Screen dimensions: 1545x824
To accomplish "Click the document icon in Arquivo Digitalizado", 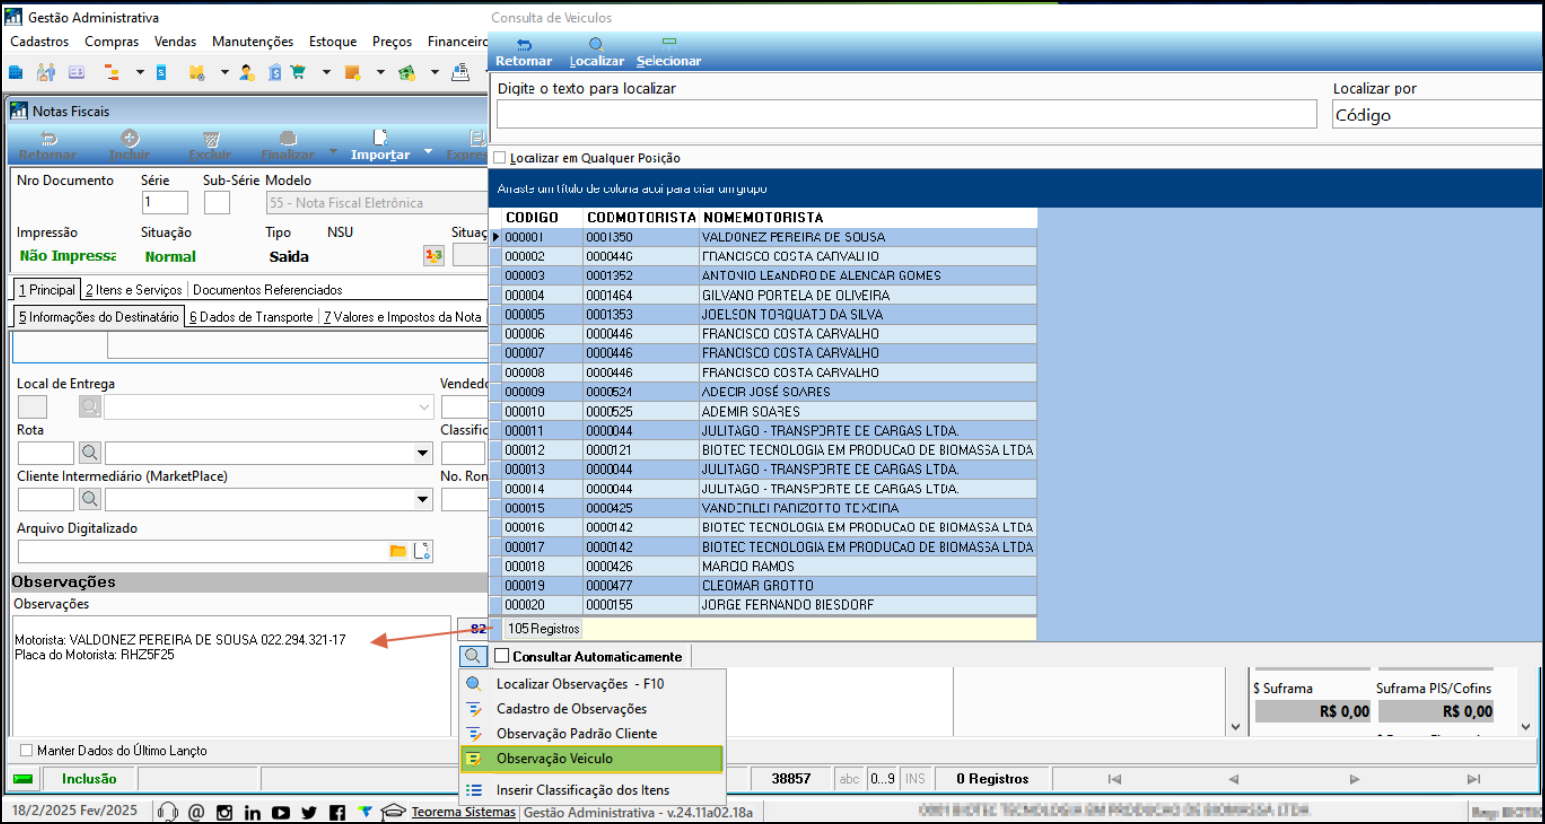I will (x=422, y=551).
